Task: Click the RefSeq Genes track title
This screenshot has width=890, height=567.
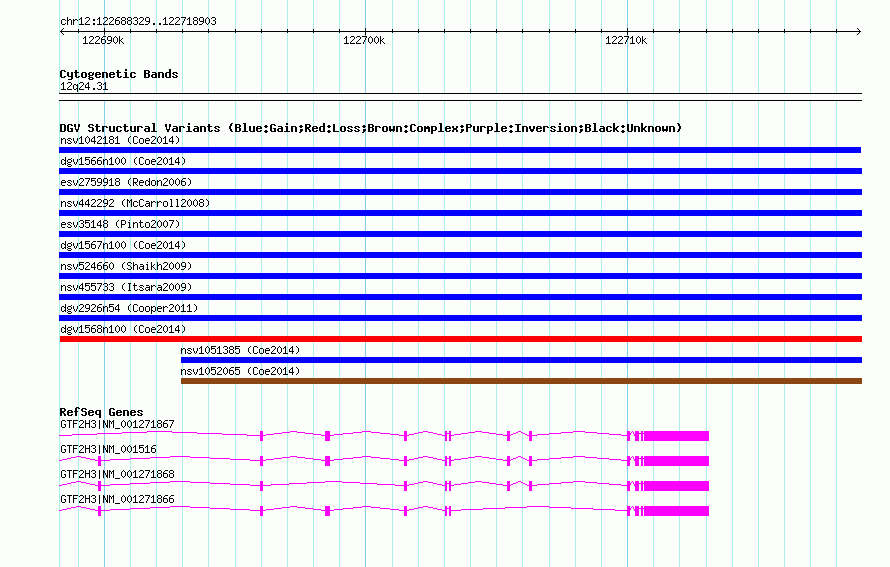Action: (x=101, y=413)
